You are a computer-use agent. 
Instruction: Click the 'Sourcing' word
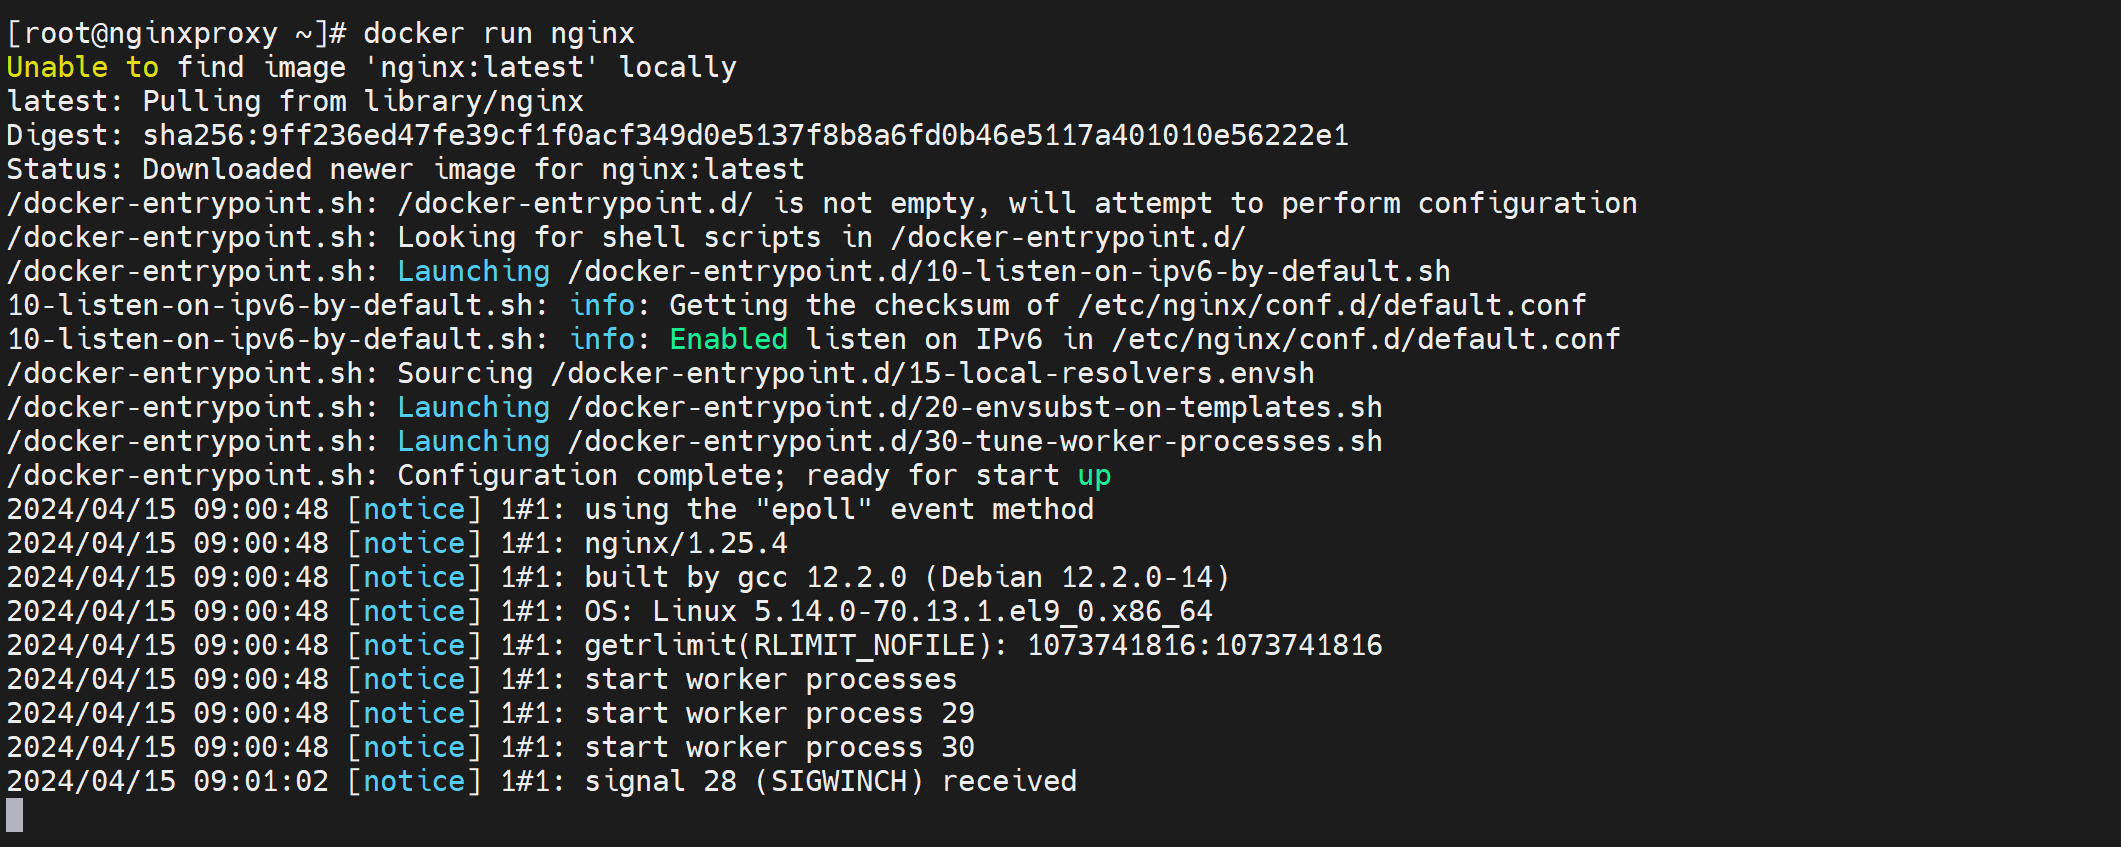465,373
